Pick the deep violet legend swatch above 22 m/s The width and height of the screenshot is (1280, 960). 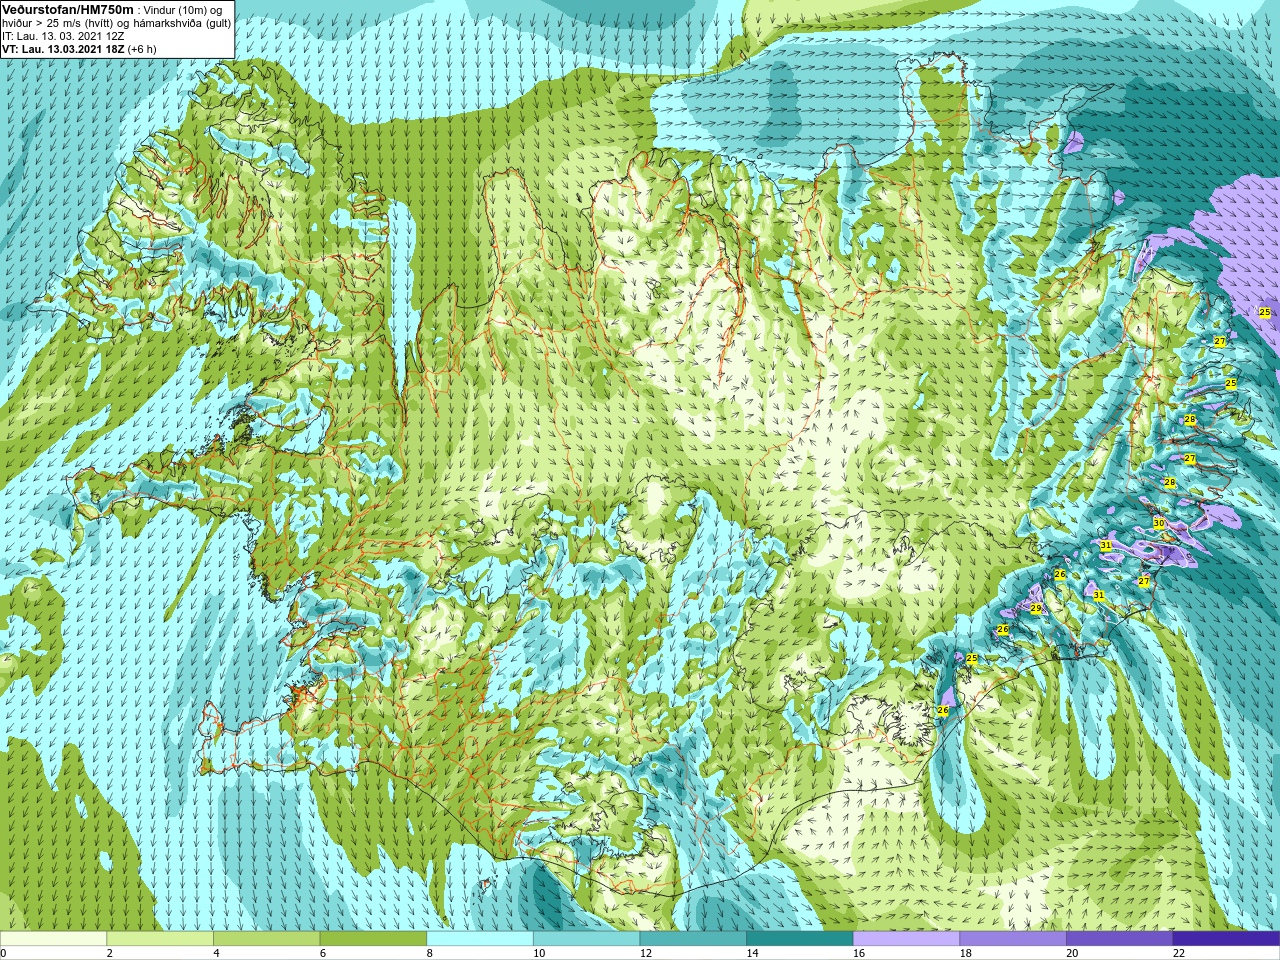[x=1226, y=938]
